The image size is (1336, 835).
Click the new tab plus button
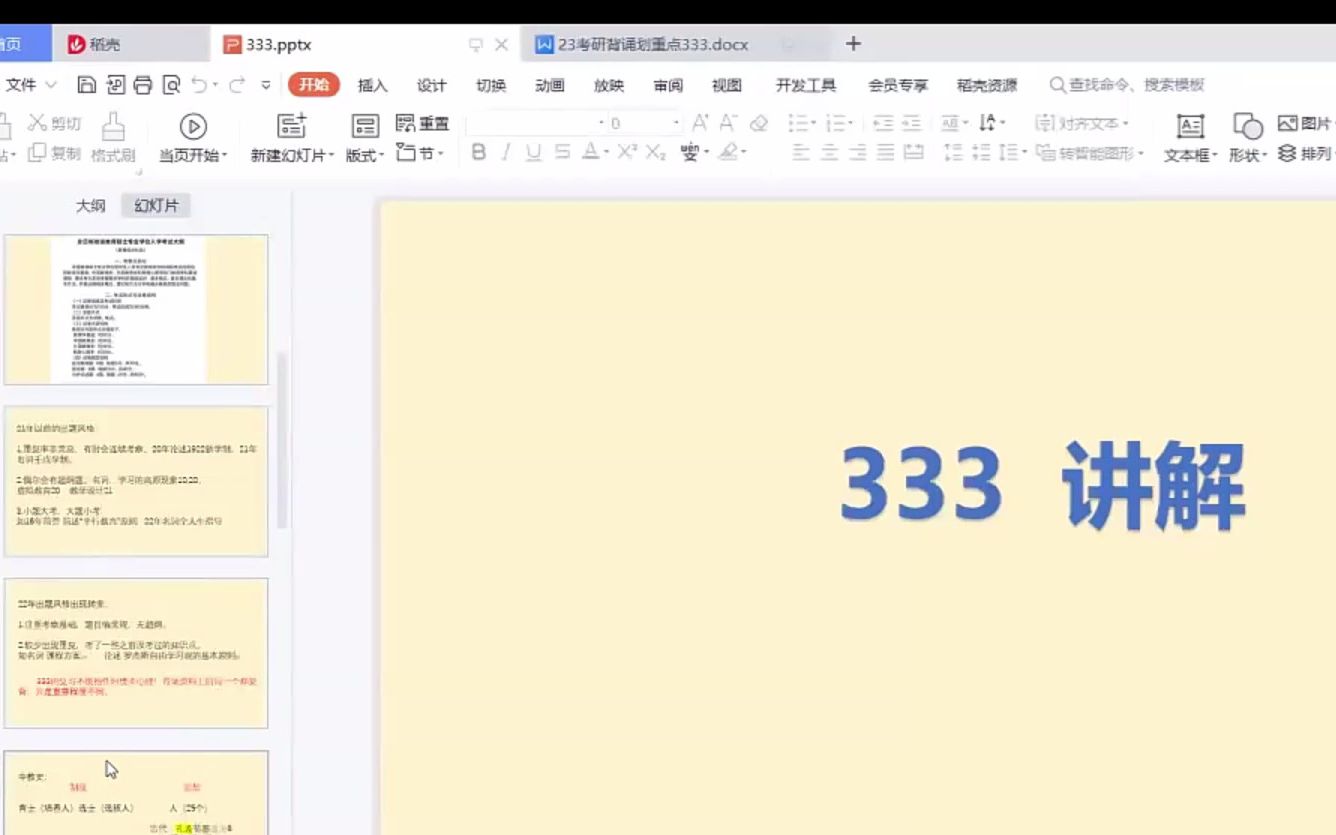(x=853, y=43)
